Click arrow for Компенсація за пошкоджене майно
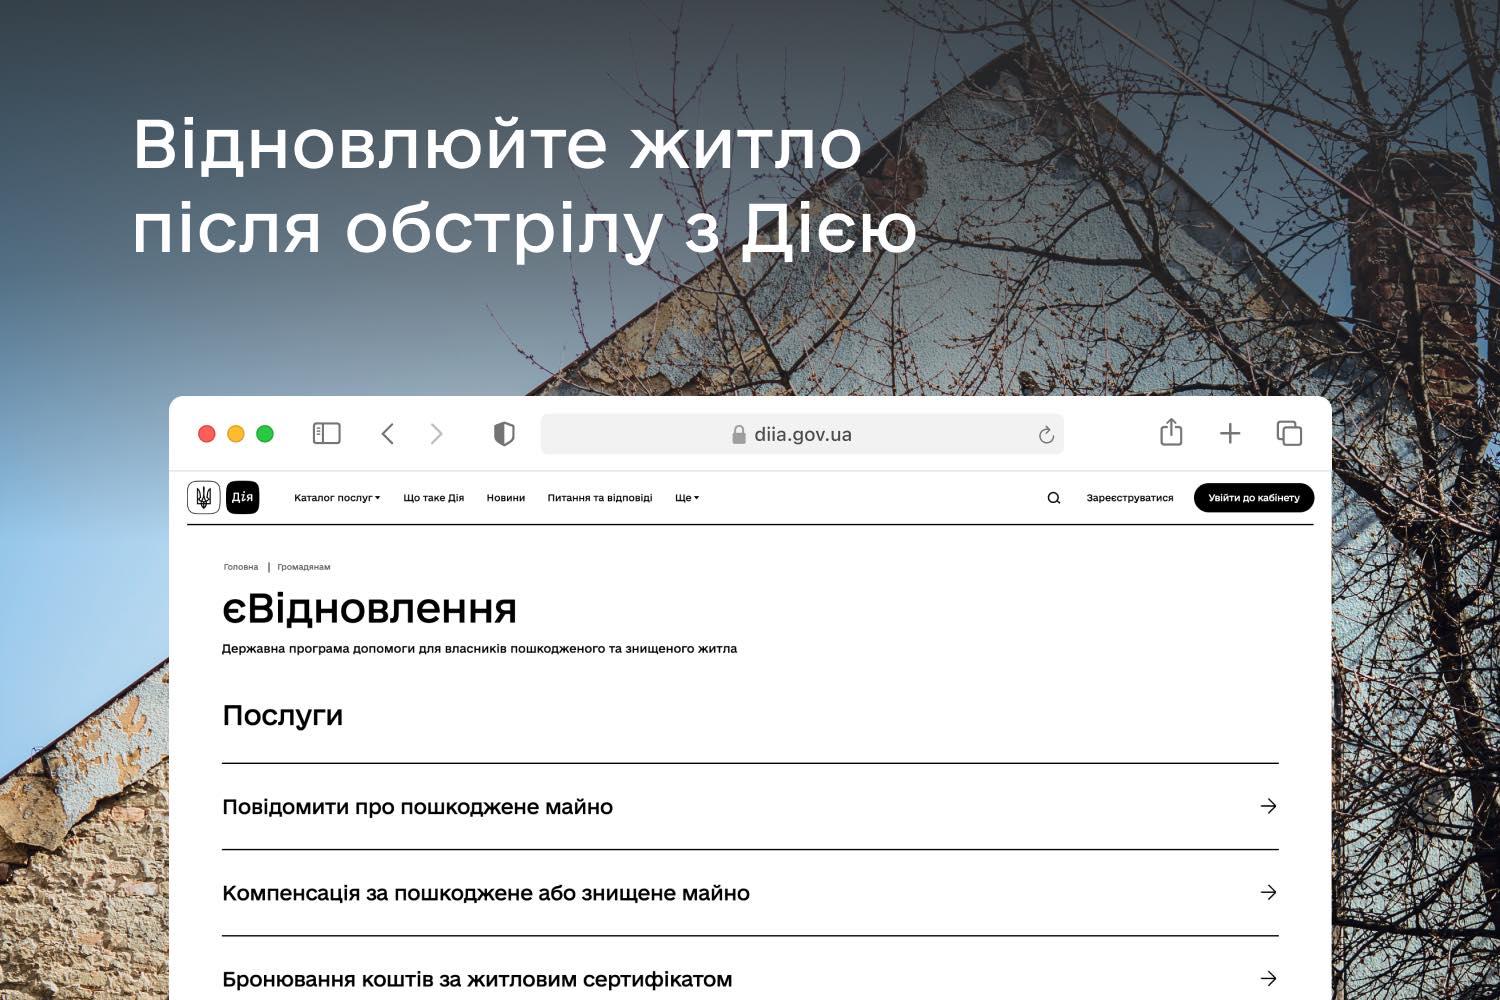 click(x=1269, y=892)
